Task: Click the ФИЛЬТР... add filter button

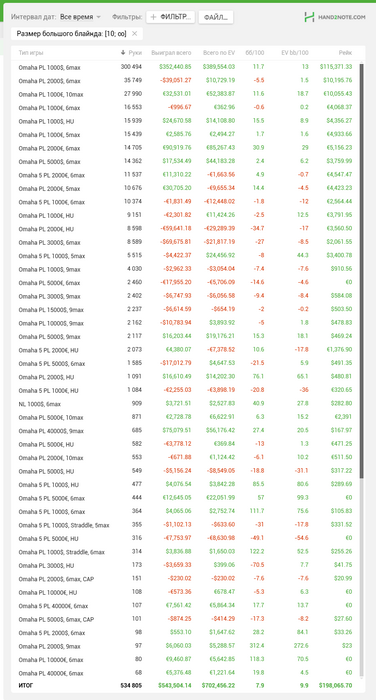Action: coord(170,17)
